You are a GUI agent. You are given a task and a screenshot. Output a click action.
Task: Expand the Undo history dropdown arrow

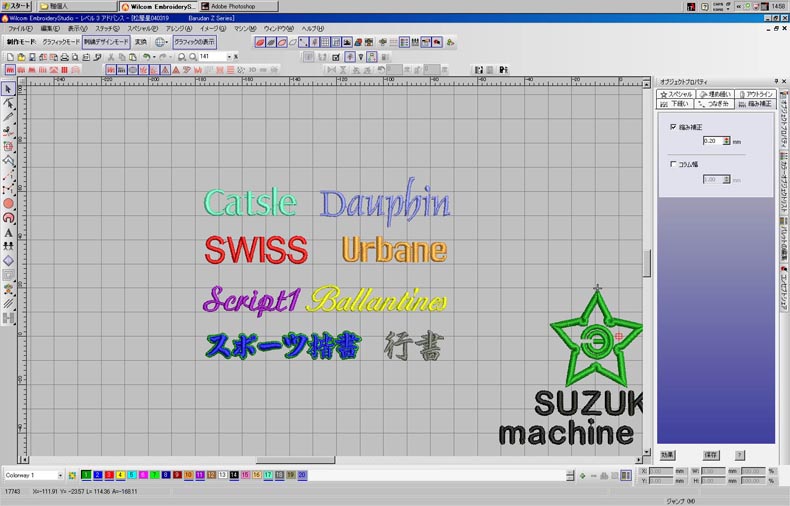pyautogui.click(x=154, y=57)
